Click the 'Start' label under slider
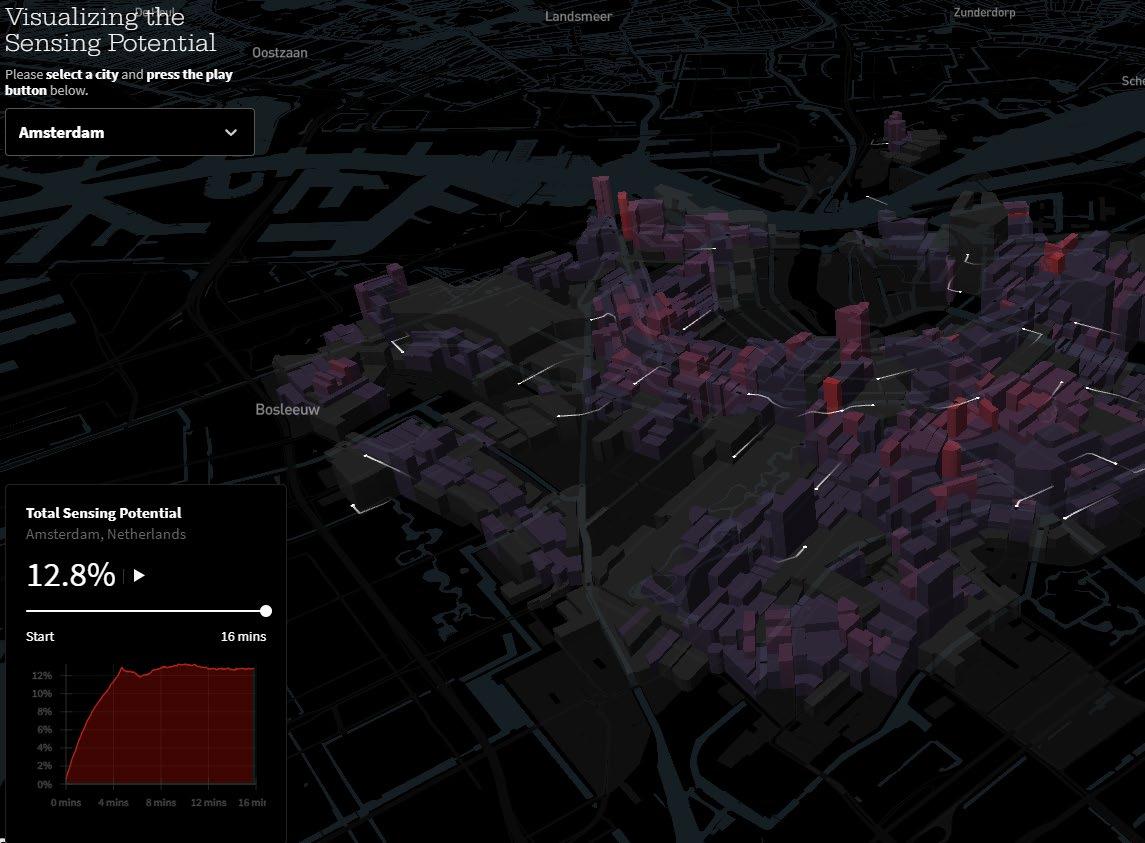The width and height of the screenshot is (1145, 843). 40,636
